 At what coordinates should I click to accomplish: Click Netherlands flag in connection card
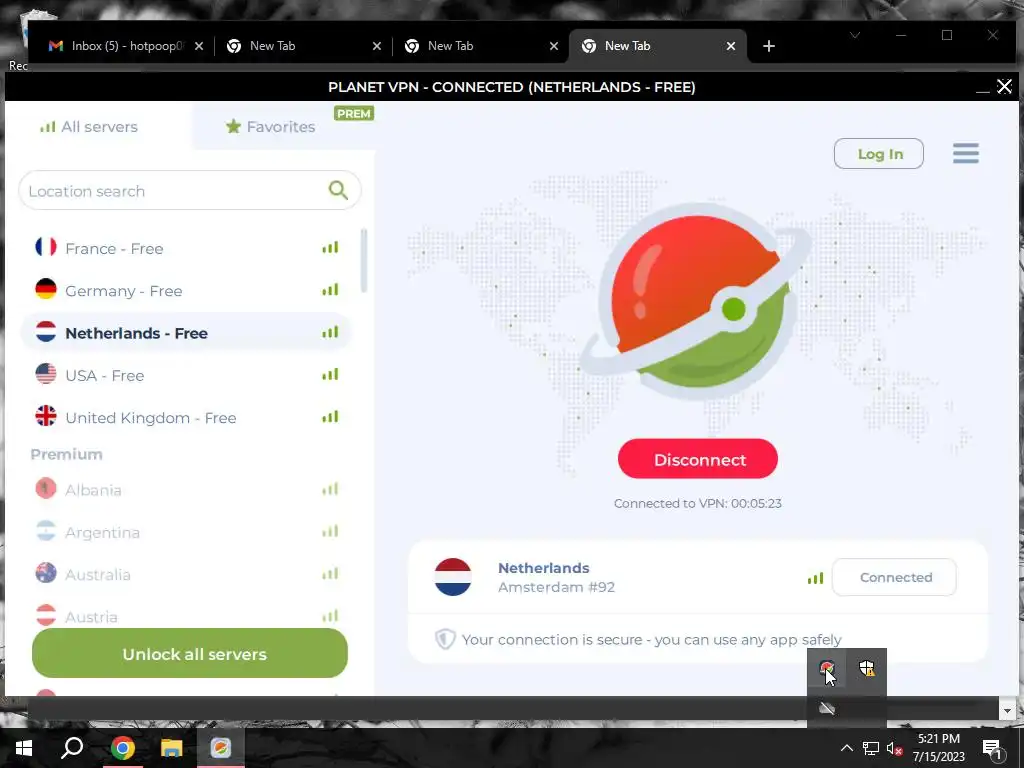coord(453,577)
